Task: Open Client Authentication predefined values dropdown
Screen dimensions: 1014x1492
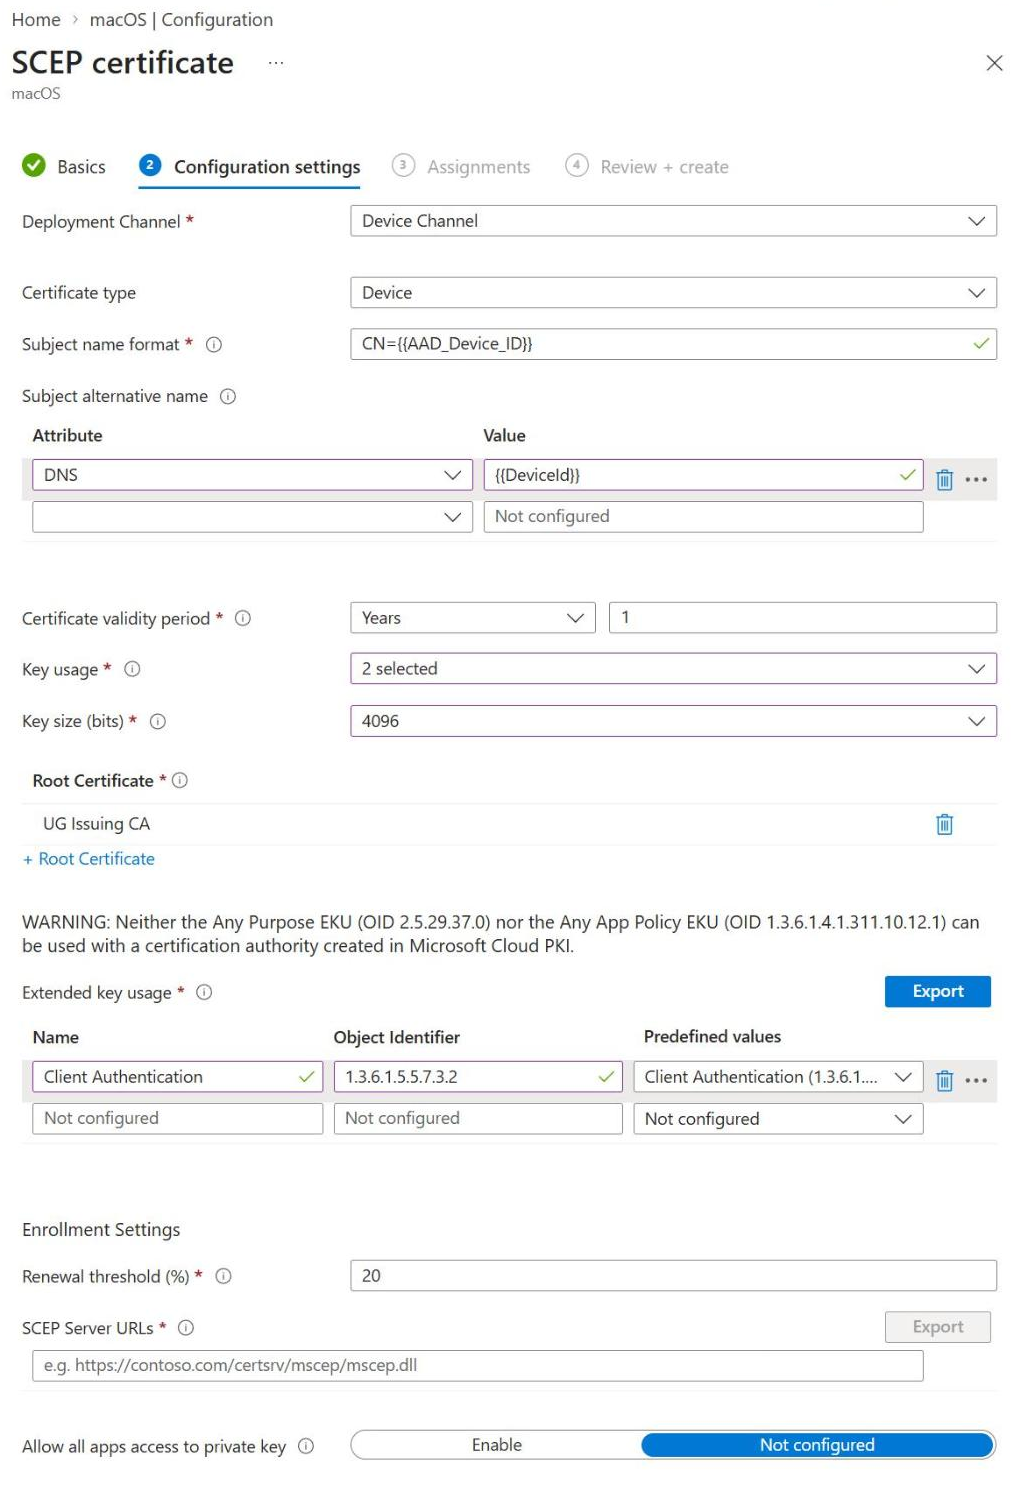Action: pyautogui.click(x=778, y=1077)
